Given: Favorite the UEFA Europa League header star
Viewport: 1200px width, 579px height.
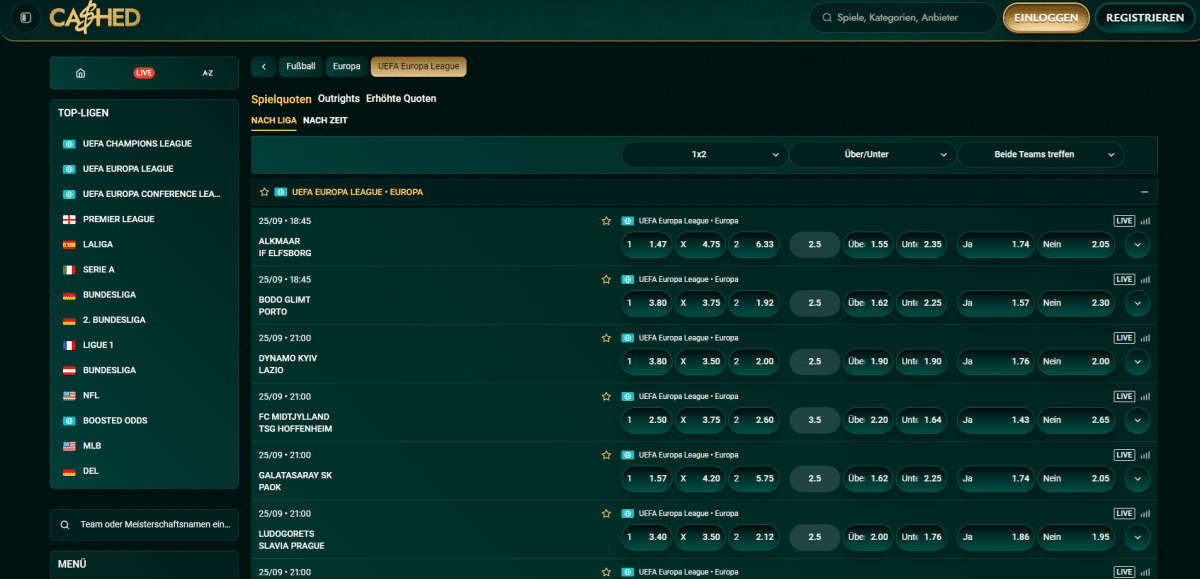Looking at the screenshot, I should [x=264, y=192].
